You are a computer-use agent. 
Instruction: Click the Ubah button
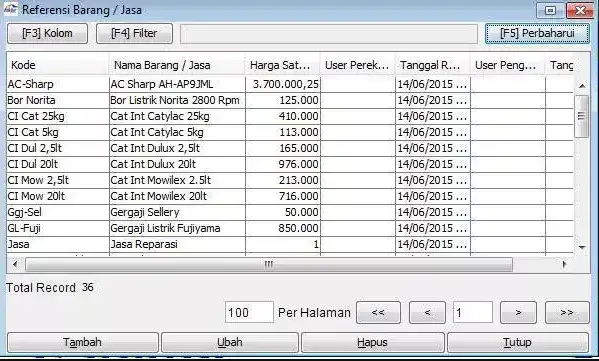[230, 342]
